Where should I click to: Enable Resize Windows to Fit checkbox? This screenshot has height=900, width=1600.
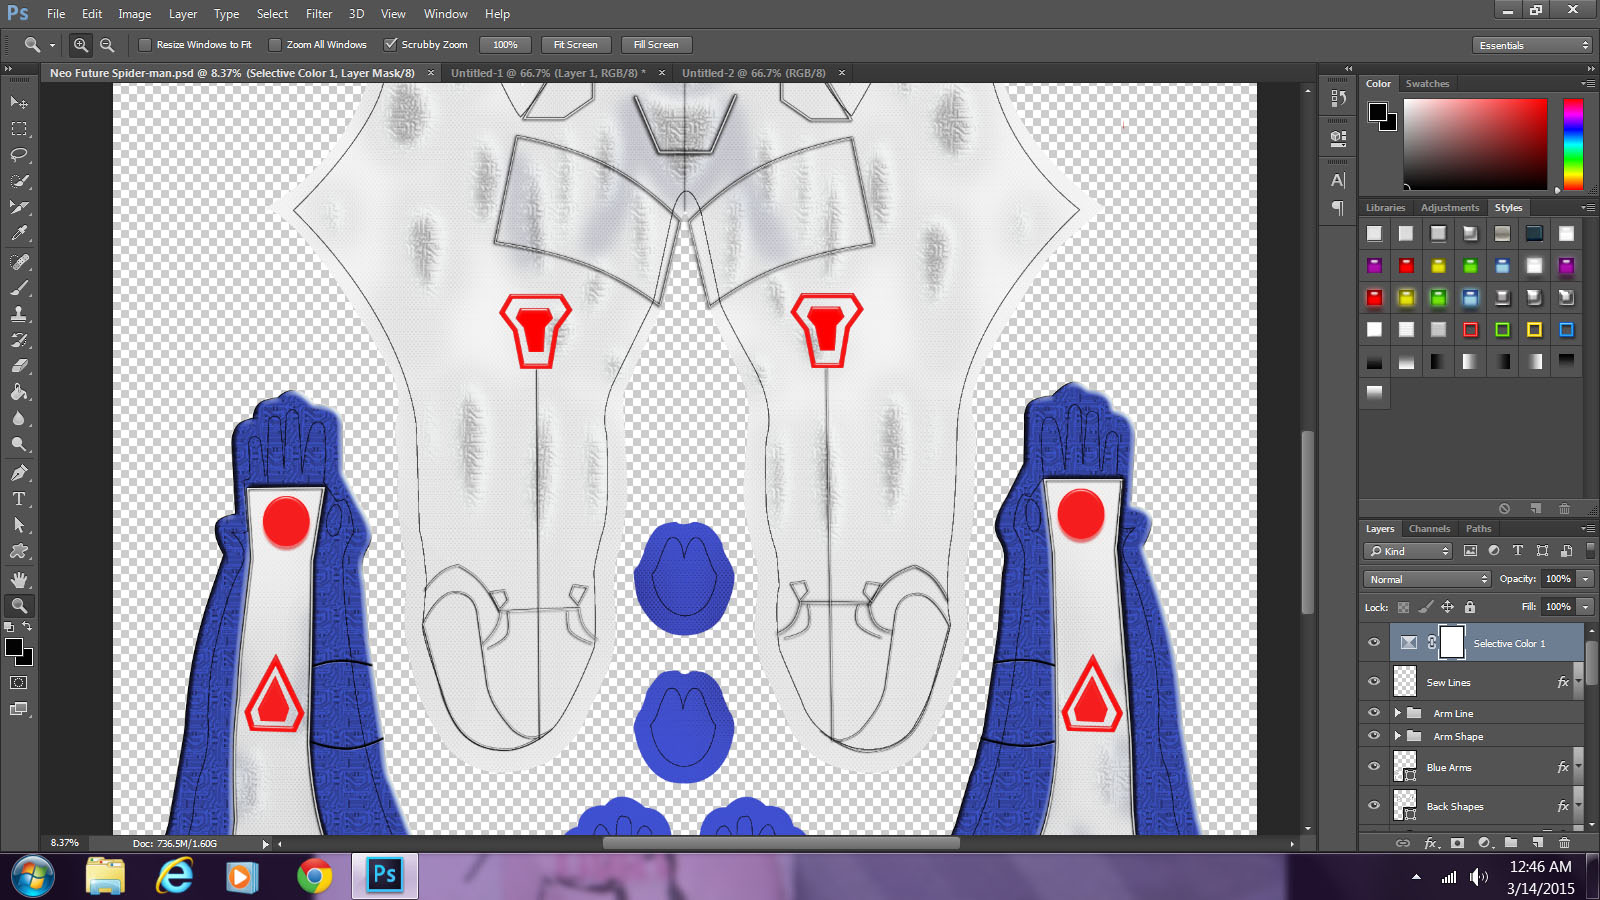coord(145,45)
